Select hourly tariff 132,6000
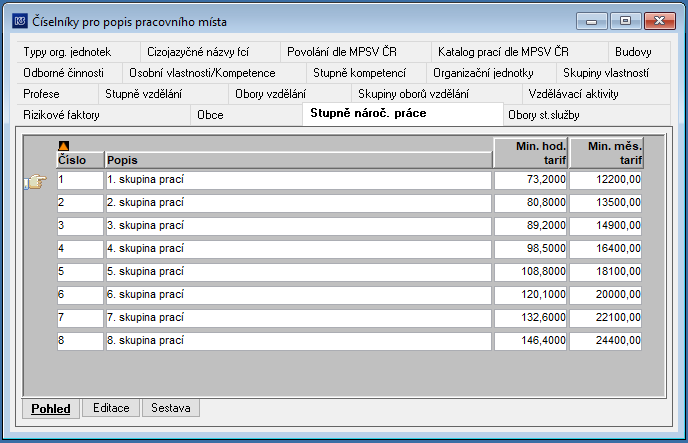Screen dimensions: 688x443 tap(531, 318)
